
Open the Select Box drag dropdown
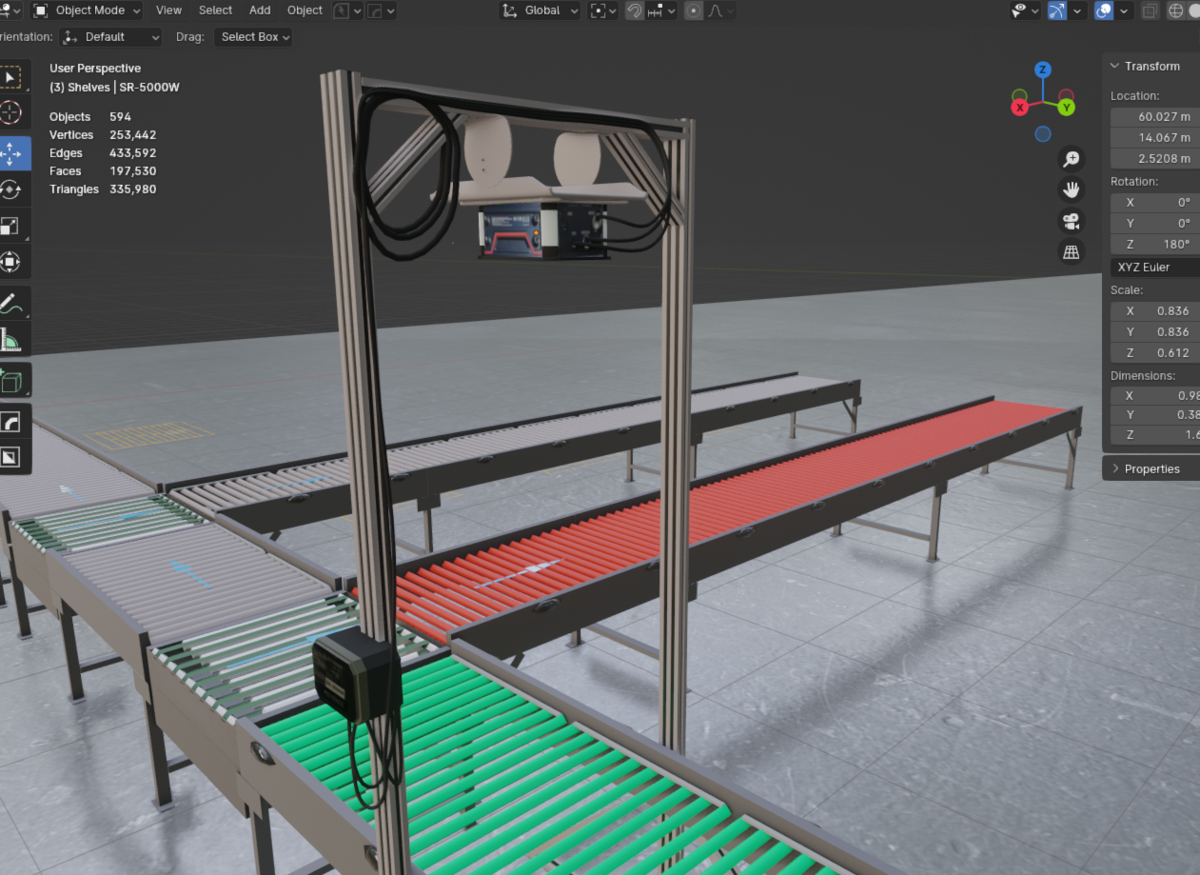click(x=255, y=37)
